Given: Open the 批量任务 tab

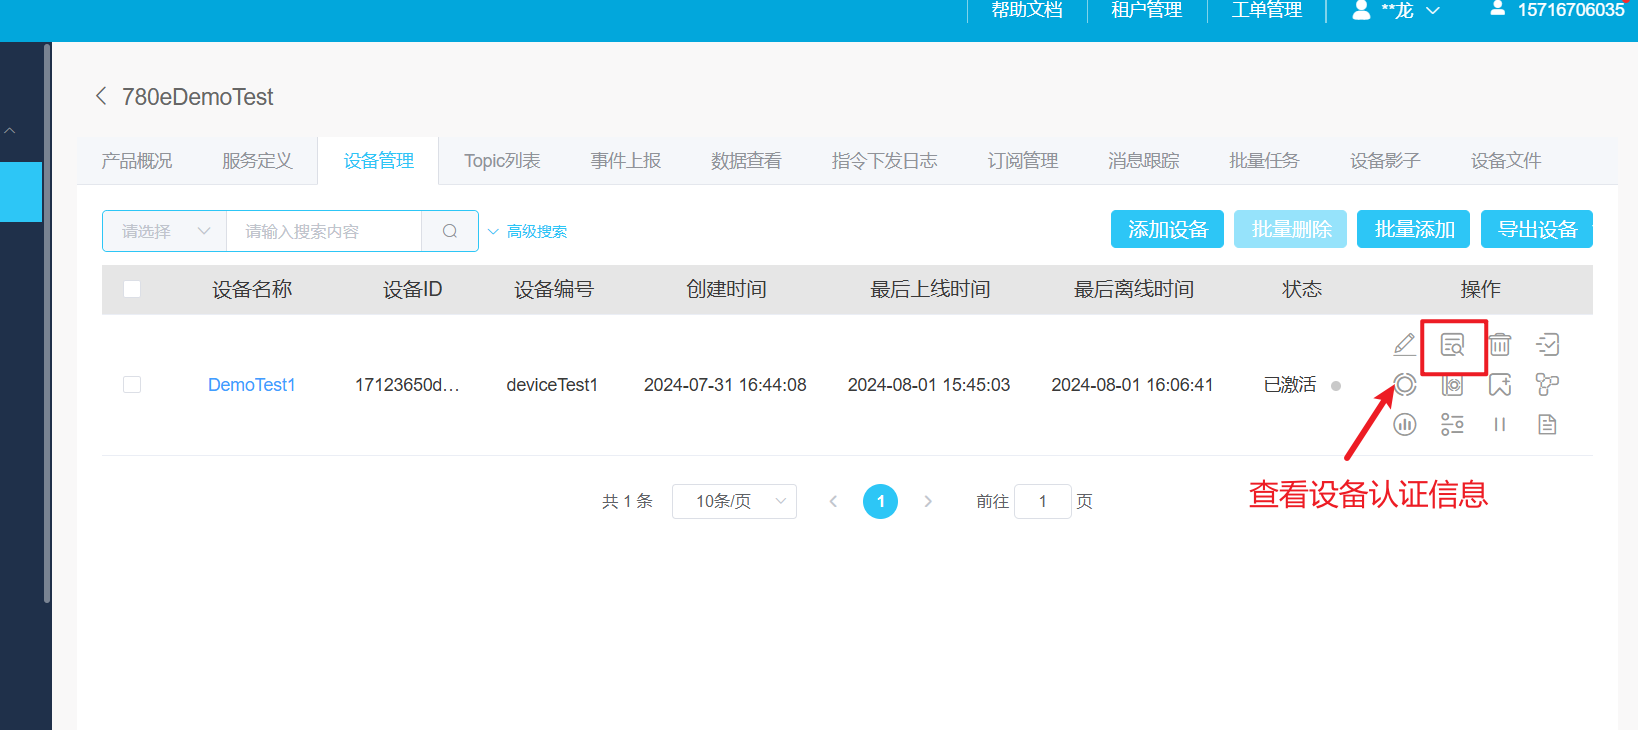Looking at the screenshot, I should tap(1264, 161).
